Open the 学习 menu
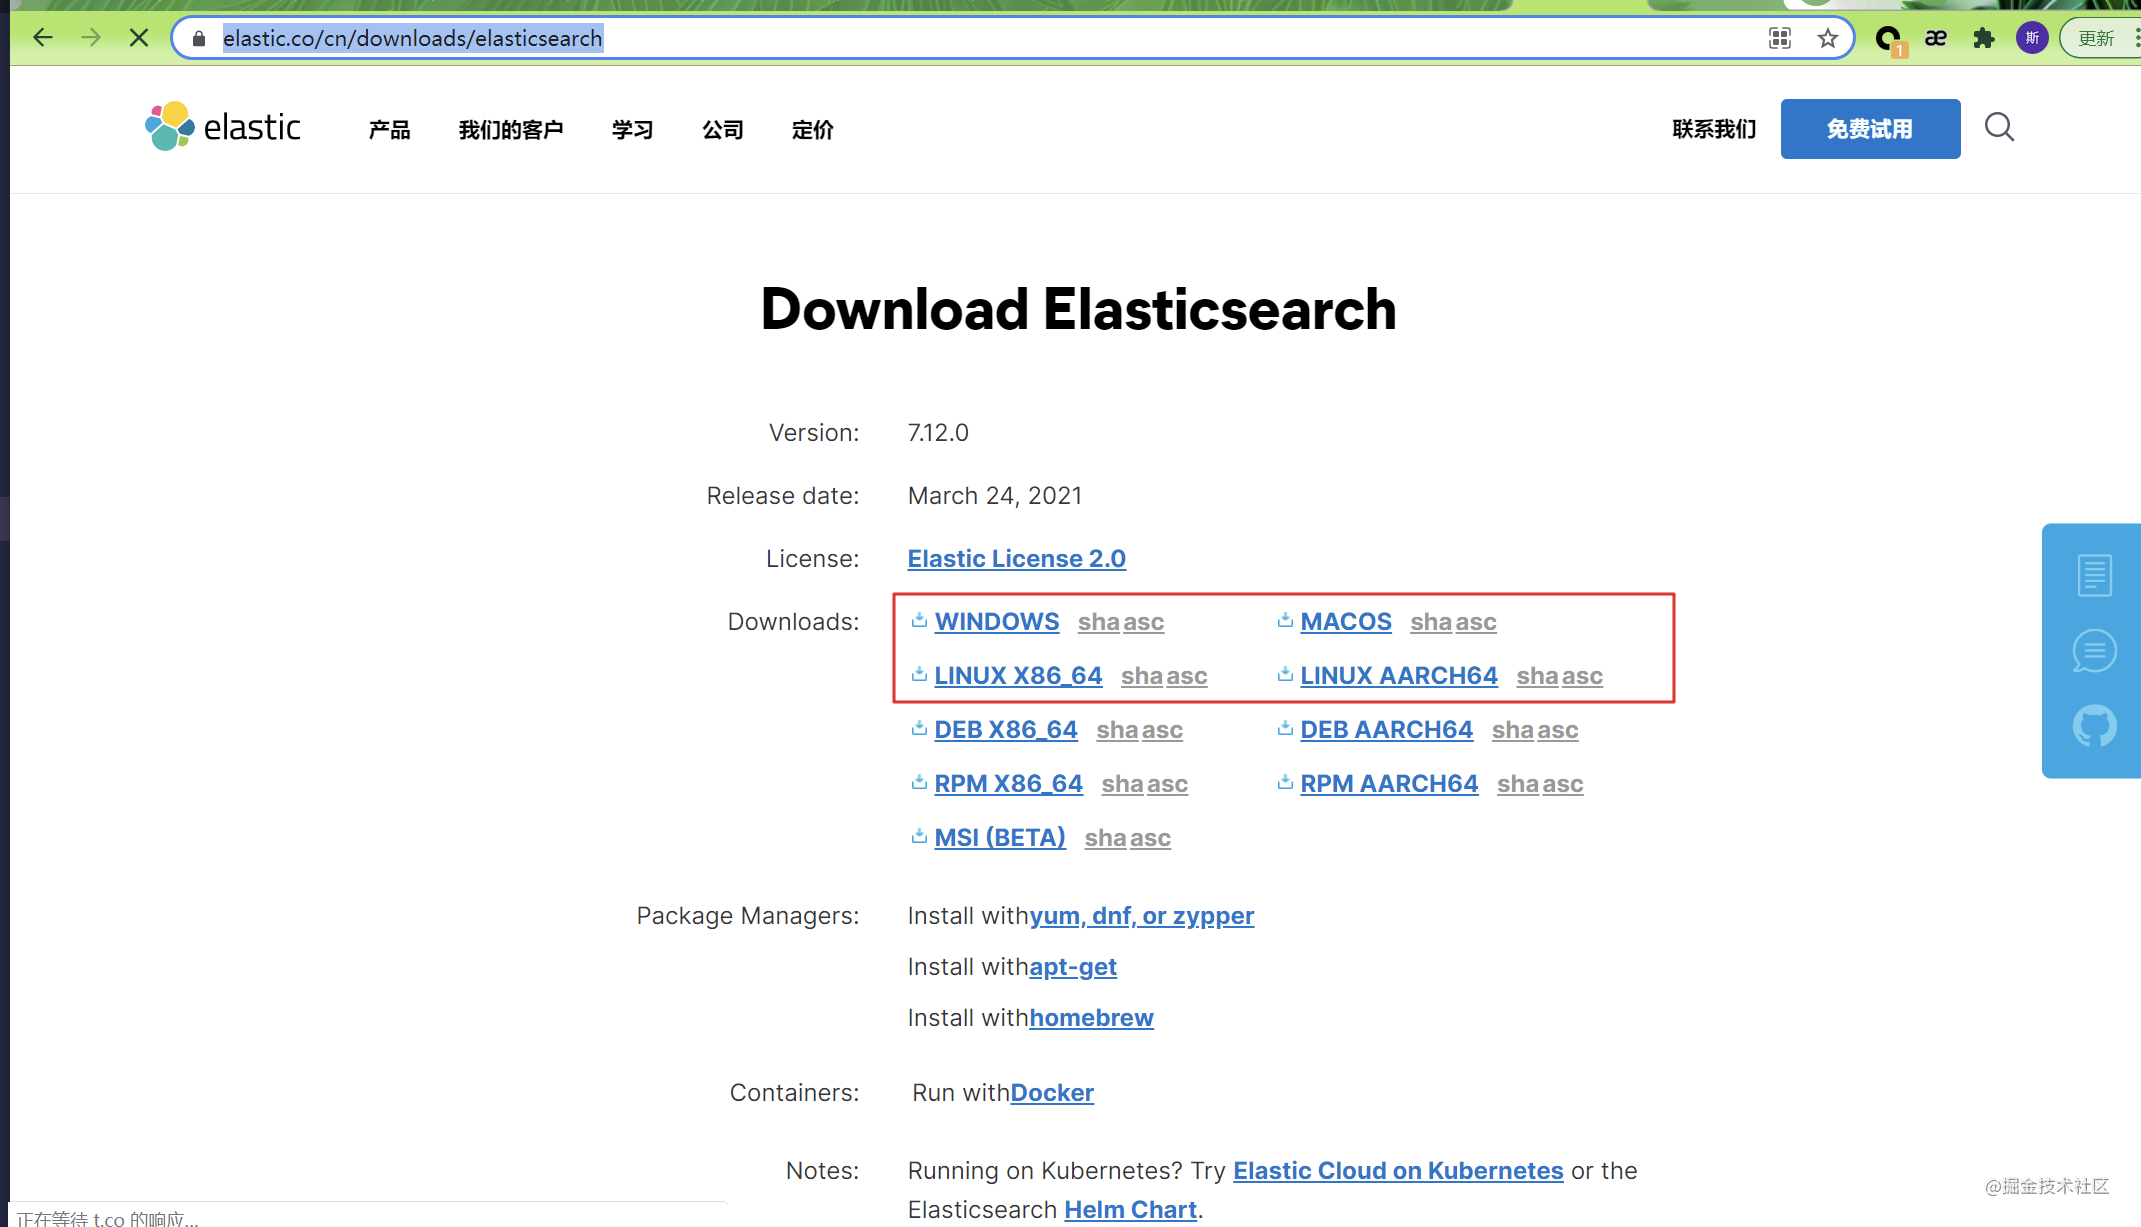Viewport: 2141px width, 1227px height. [632, 130]
